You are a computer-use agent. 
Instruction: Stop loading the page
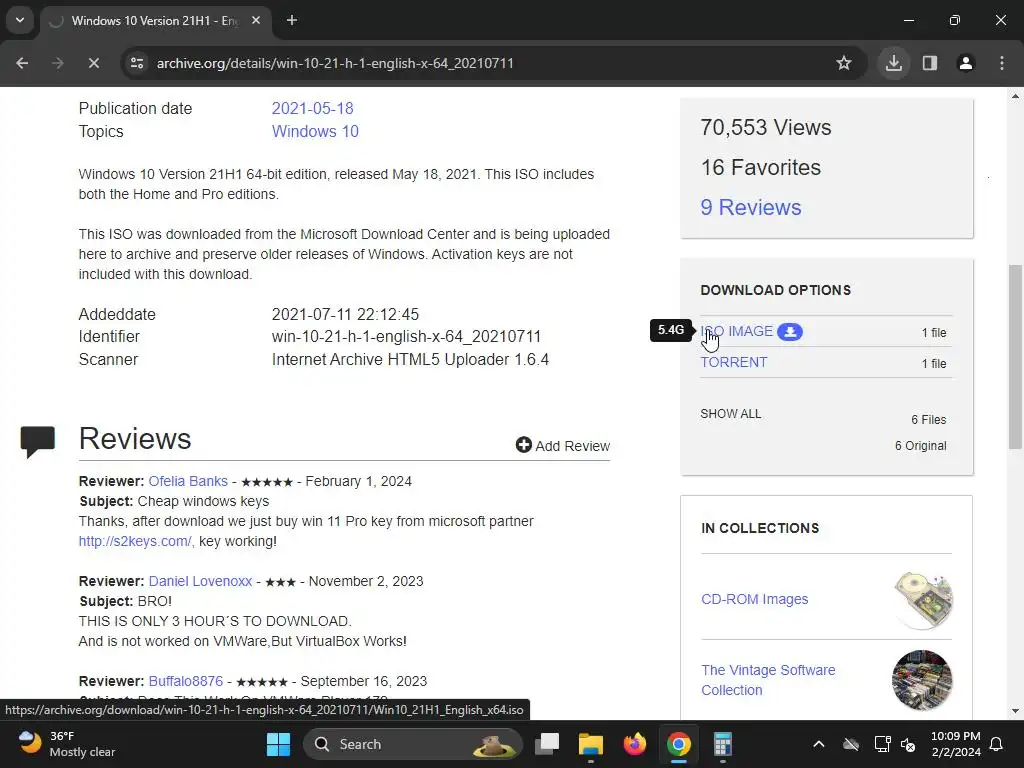(x=93, y=63)
